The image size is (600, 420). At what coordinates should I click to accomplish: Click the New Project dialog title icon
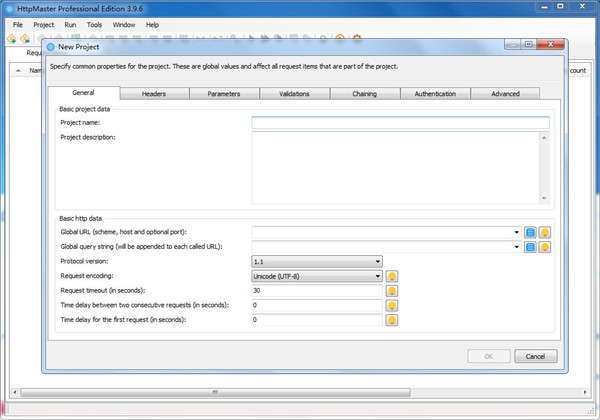[x=51, y=47]
